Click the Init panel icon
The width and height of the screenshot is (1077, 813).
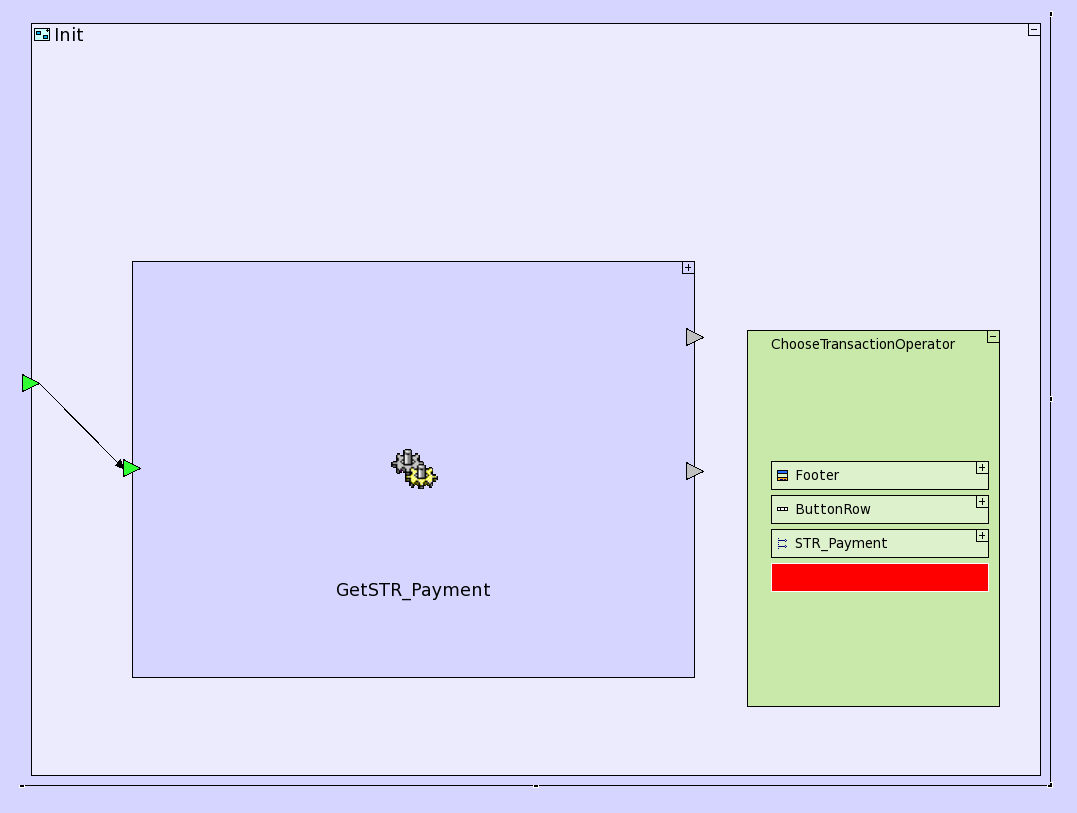[42, 35]
